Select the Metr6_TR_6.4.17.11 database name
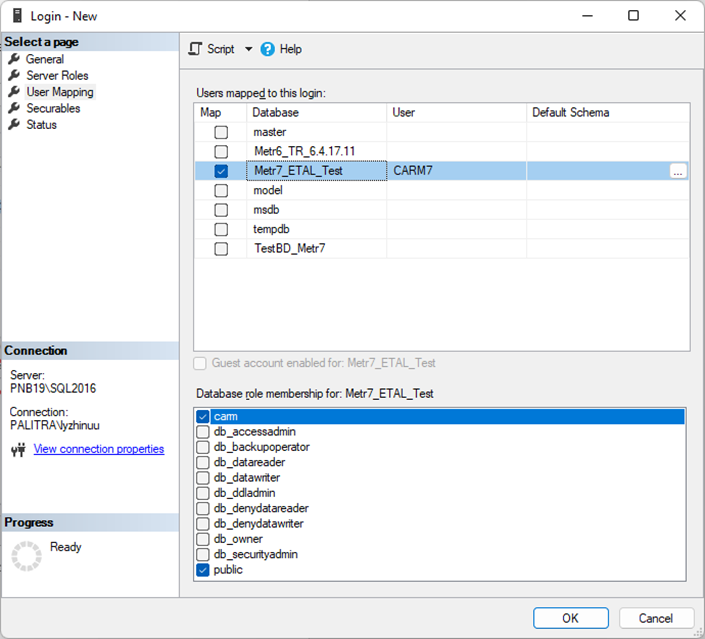This screenshot has height=639, width=705. (x=304, y=151)
